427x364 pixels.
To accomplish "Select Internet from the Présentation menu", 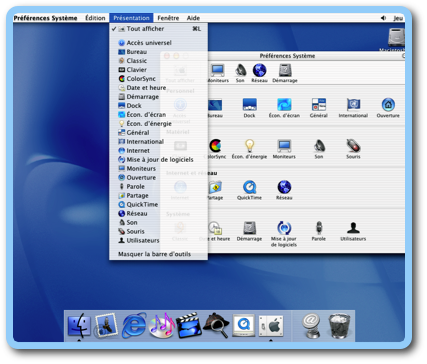I will click(x=158, y=151).
